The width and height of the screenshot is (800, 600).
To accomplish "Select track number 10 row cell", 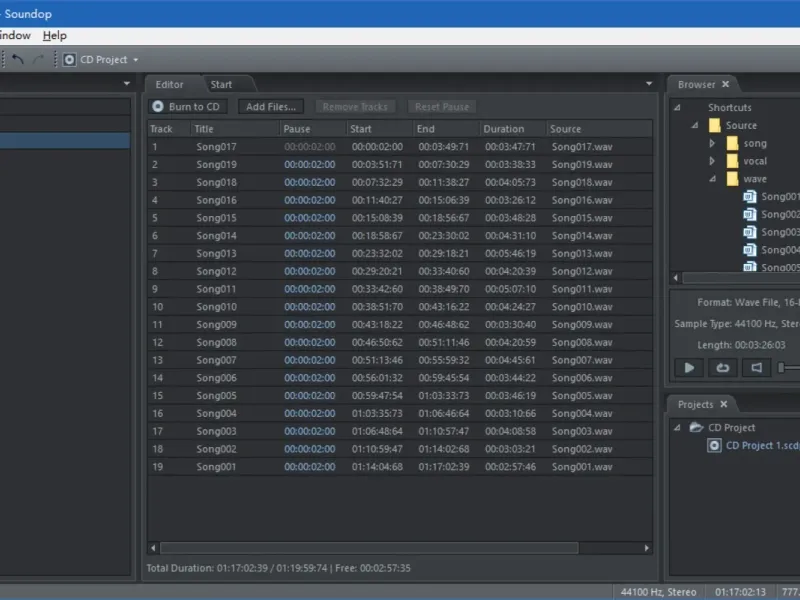I will click(158, 307).
